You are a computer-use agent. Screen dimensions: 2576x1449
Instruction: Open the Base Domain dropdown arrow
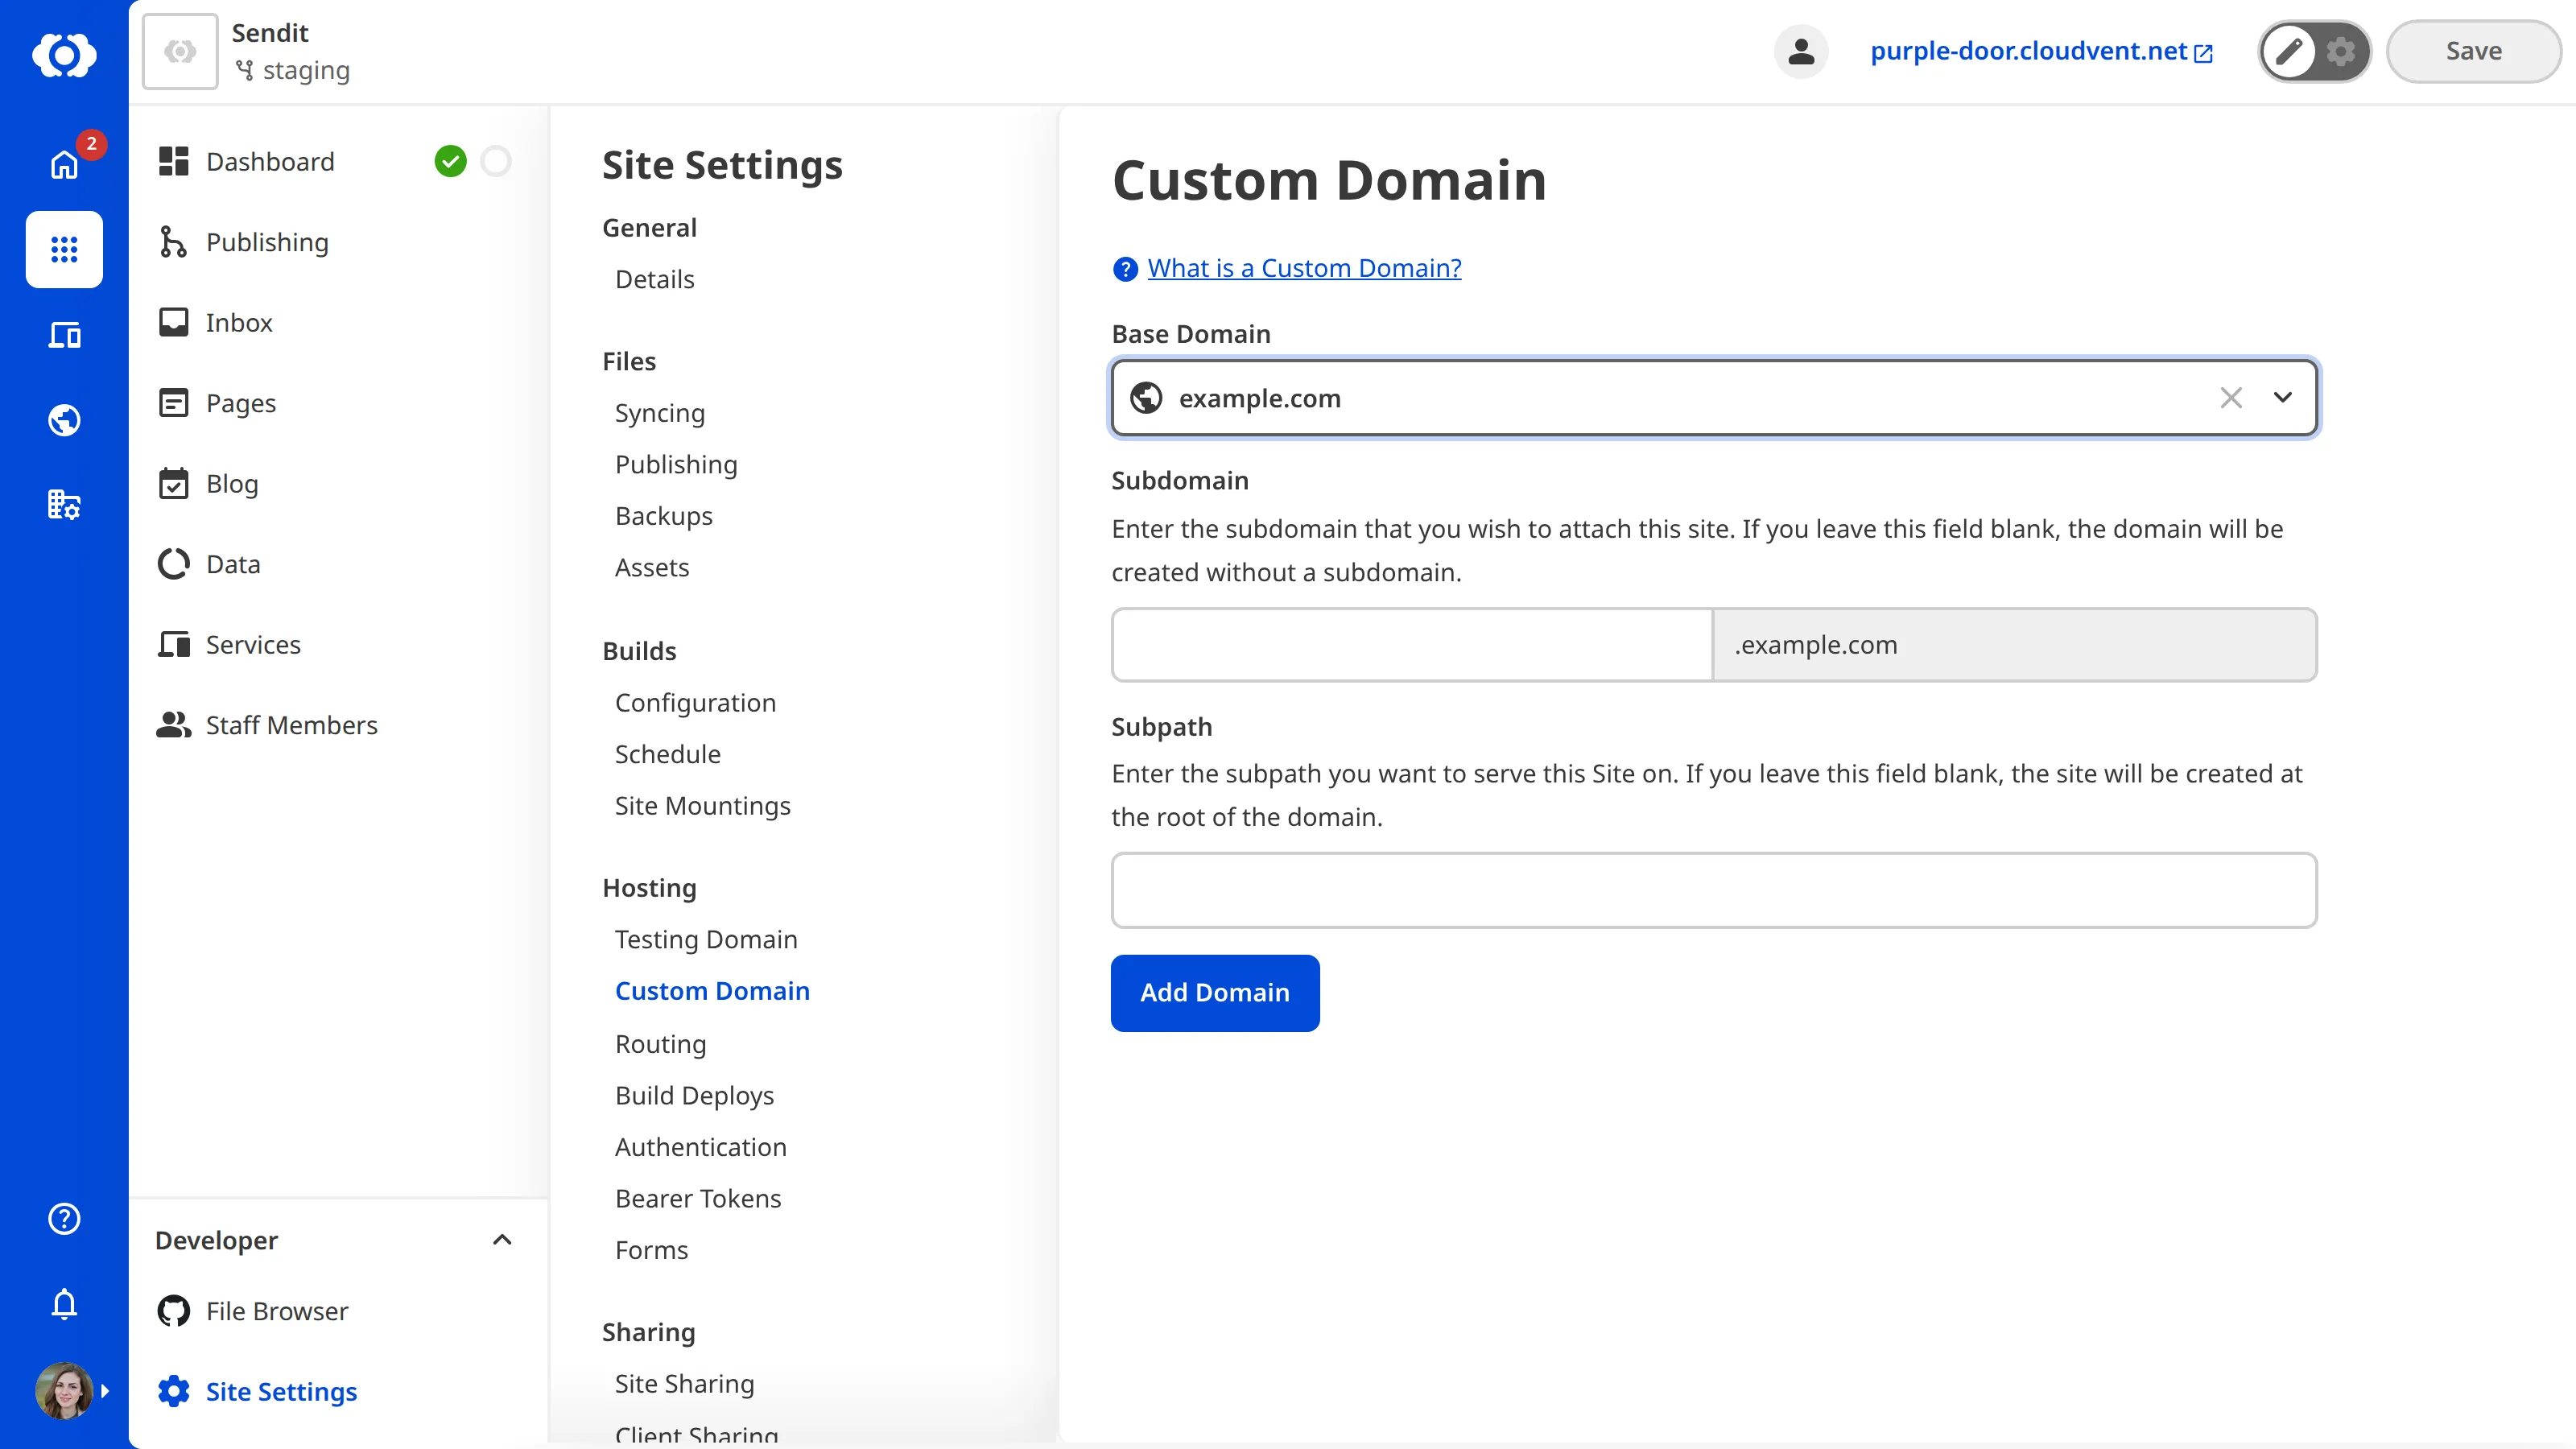2283,398
